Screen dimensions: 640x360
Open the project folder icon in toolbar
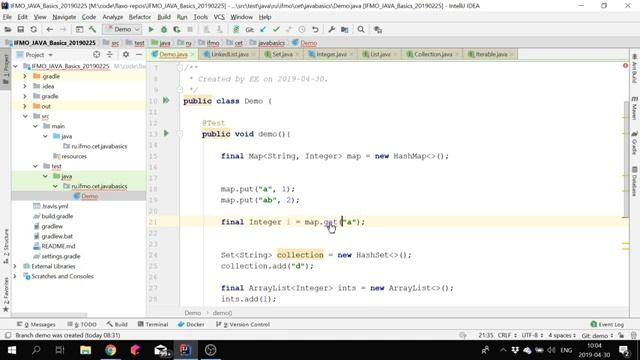click(x=7, y=29)
